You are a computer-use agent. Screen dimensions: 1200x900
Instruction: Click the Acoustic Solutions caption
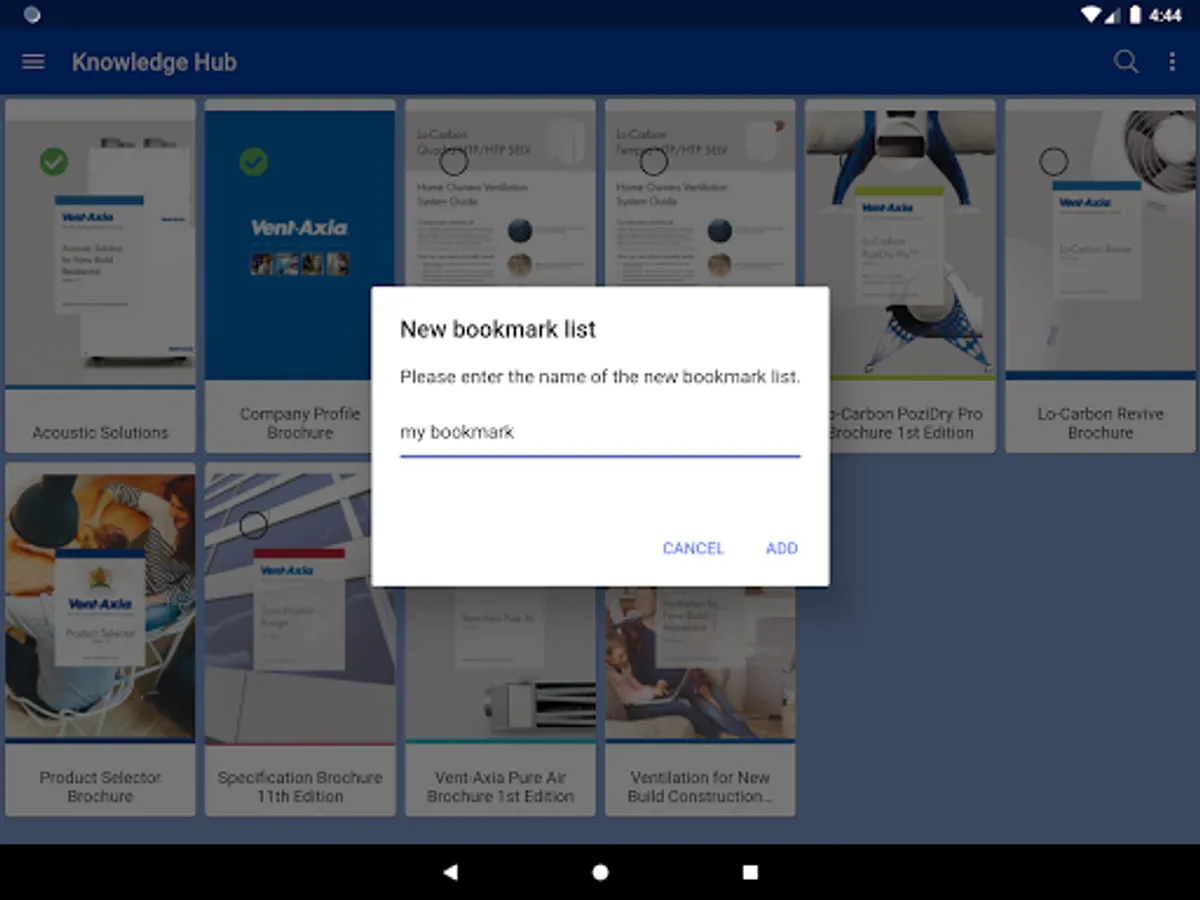[100, 433]
